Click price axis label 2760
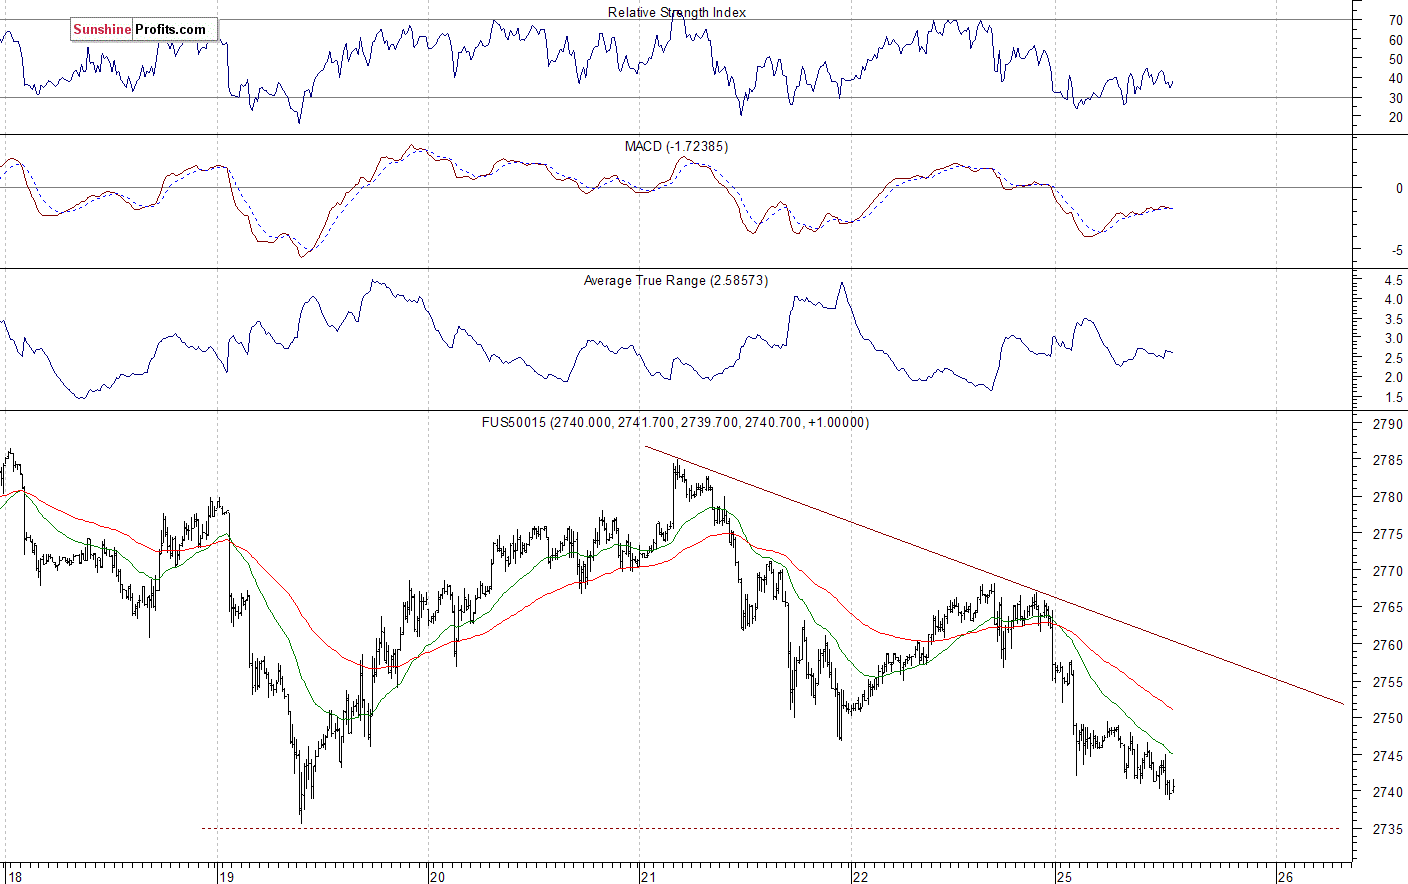This screenshot has width=1408, height=884. pyautogui.click(x=1388, y=645)
